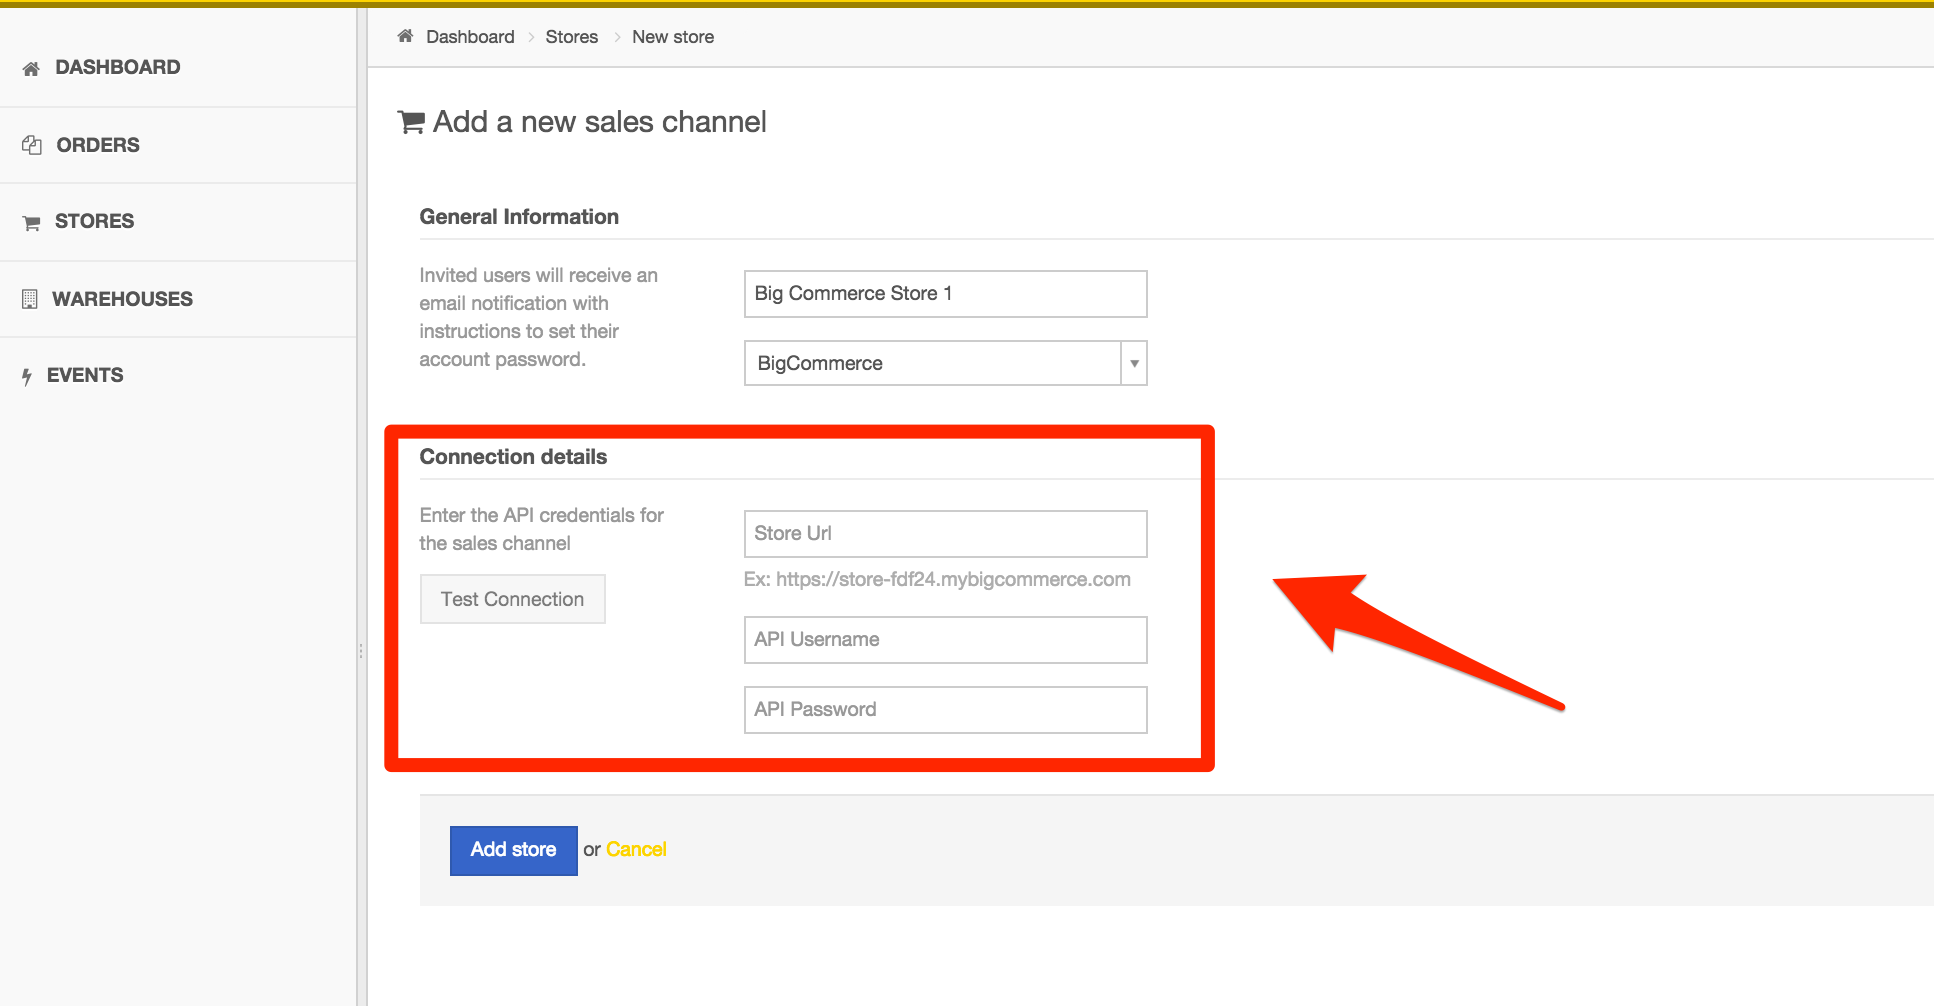The image size is (1934, 1006).
Task: Focus the Store Url input
Action: coord(945,534)
